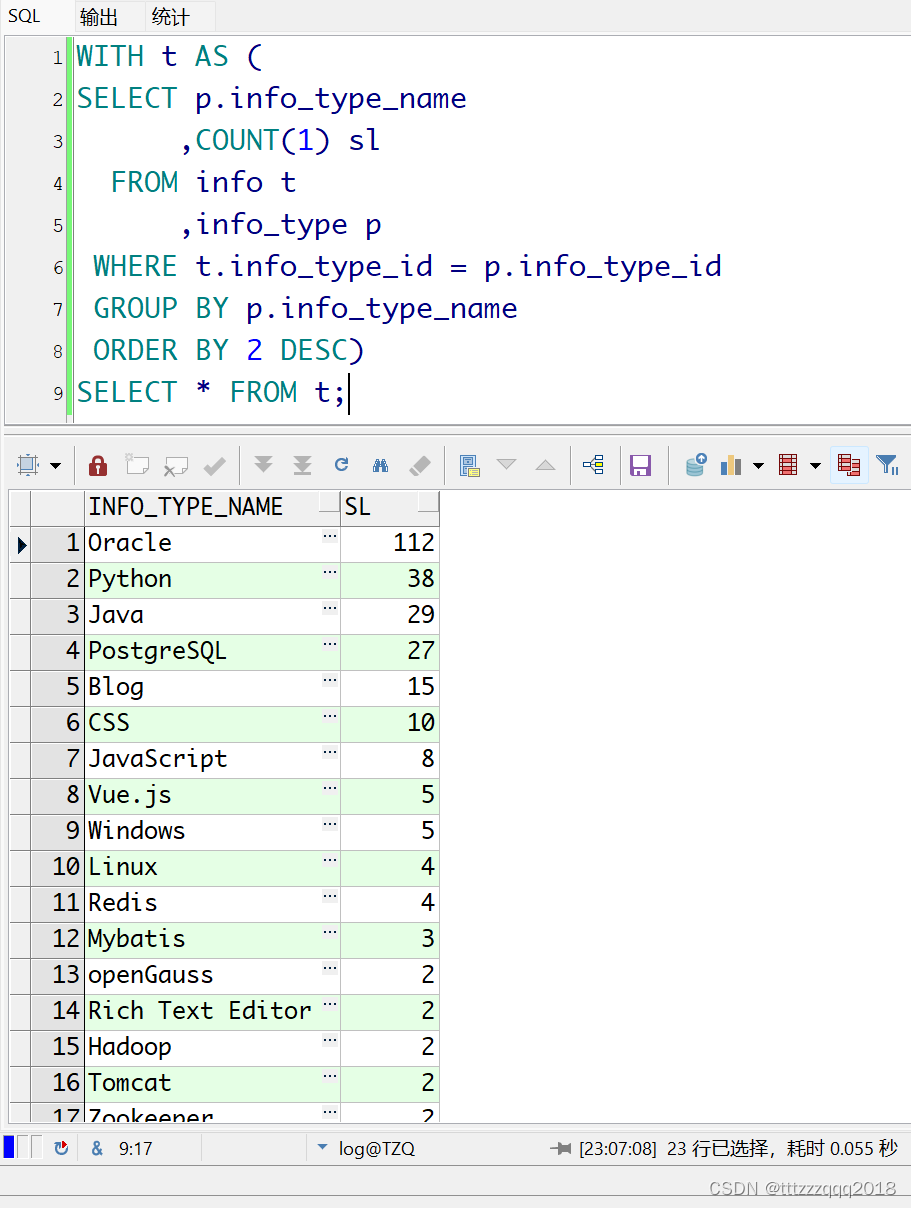Image resolution: width=911 pixels, height=1208 pixels.
Task: Click the post changes checkmark icon
Action: [214, 465]
